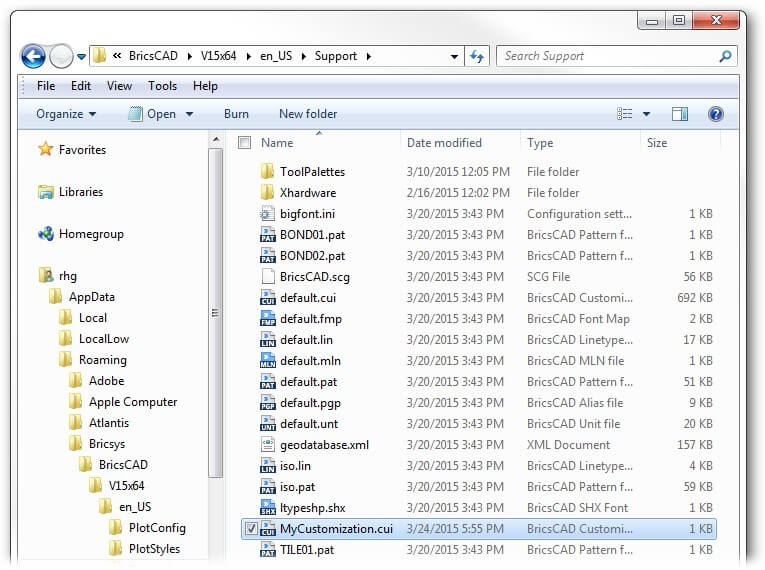Expand the arrow after BricsCAD breadcrumb
Viewport: 765px width, 570px height.
(190, 57)
